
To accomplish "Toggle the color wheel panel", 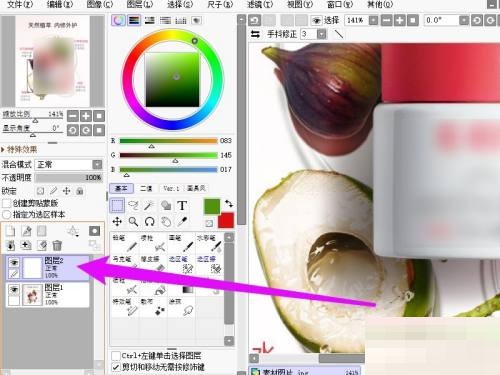I will click(x=118, y=20).
